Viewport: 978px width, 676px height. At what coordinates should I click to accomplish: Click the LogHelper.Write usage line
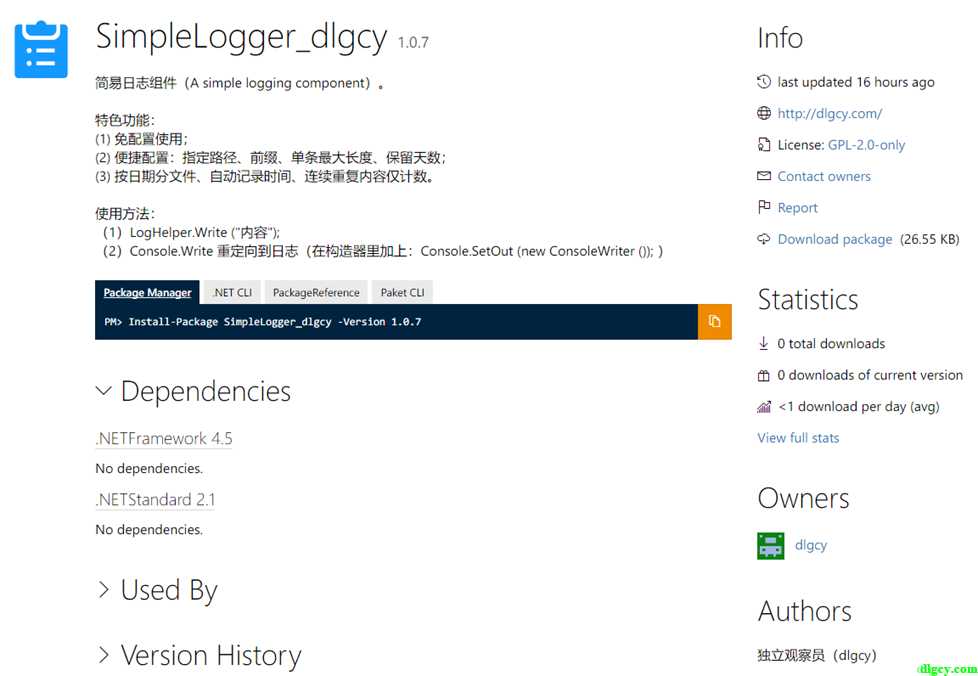pos(191,233)
